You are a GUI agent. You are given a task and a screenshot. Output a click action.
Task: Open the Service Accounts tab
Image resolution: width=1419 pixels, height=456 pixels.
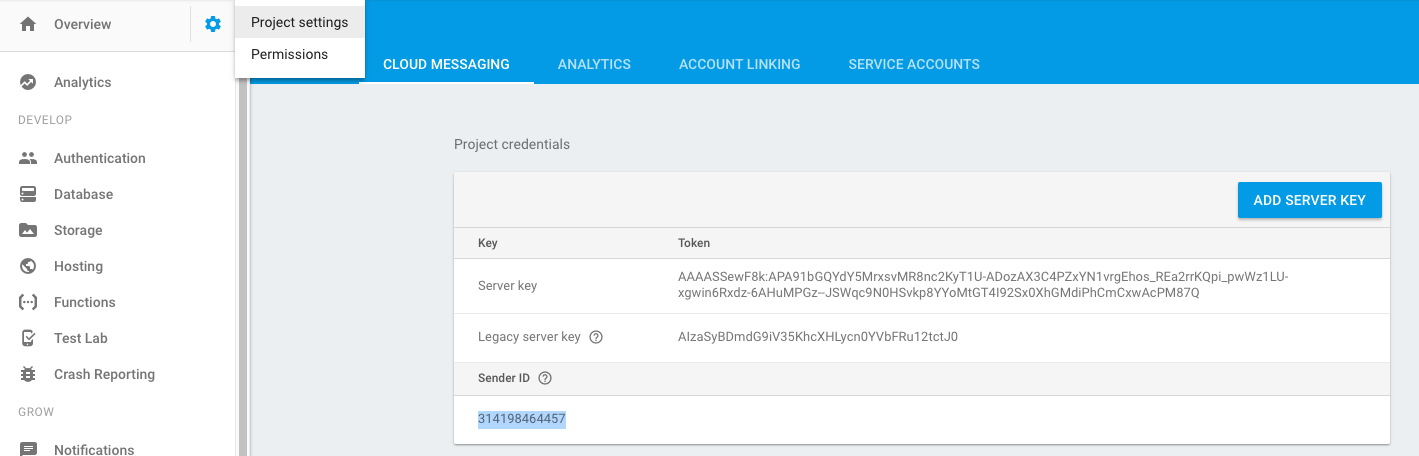(x=914, y=64)
